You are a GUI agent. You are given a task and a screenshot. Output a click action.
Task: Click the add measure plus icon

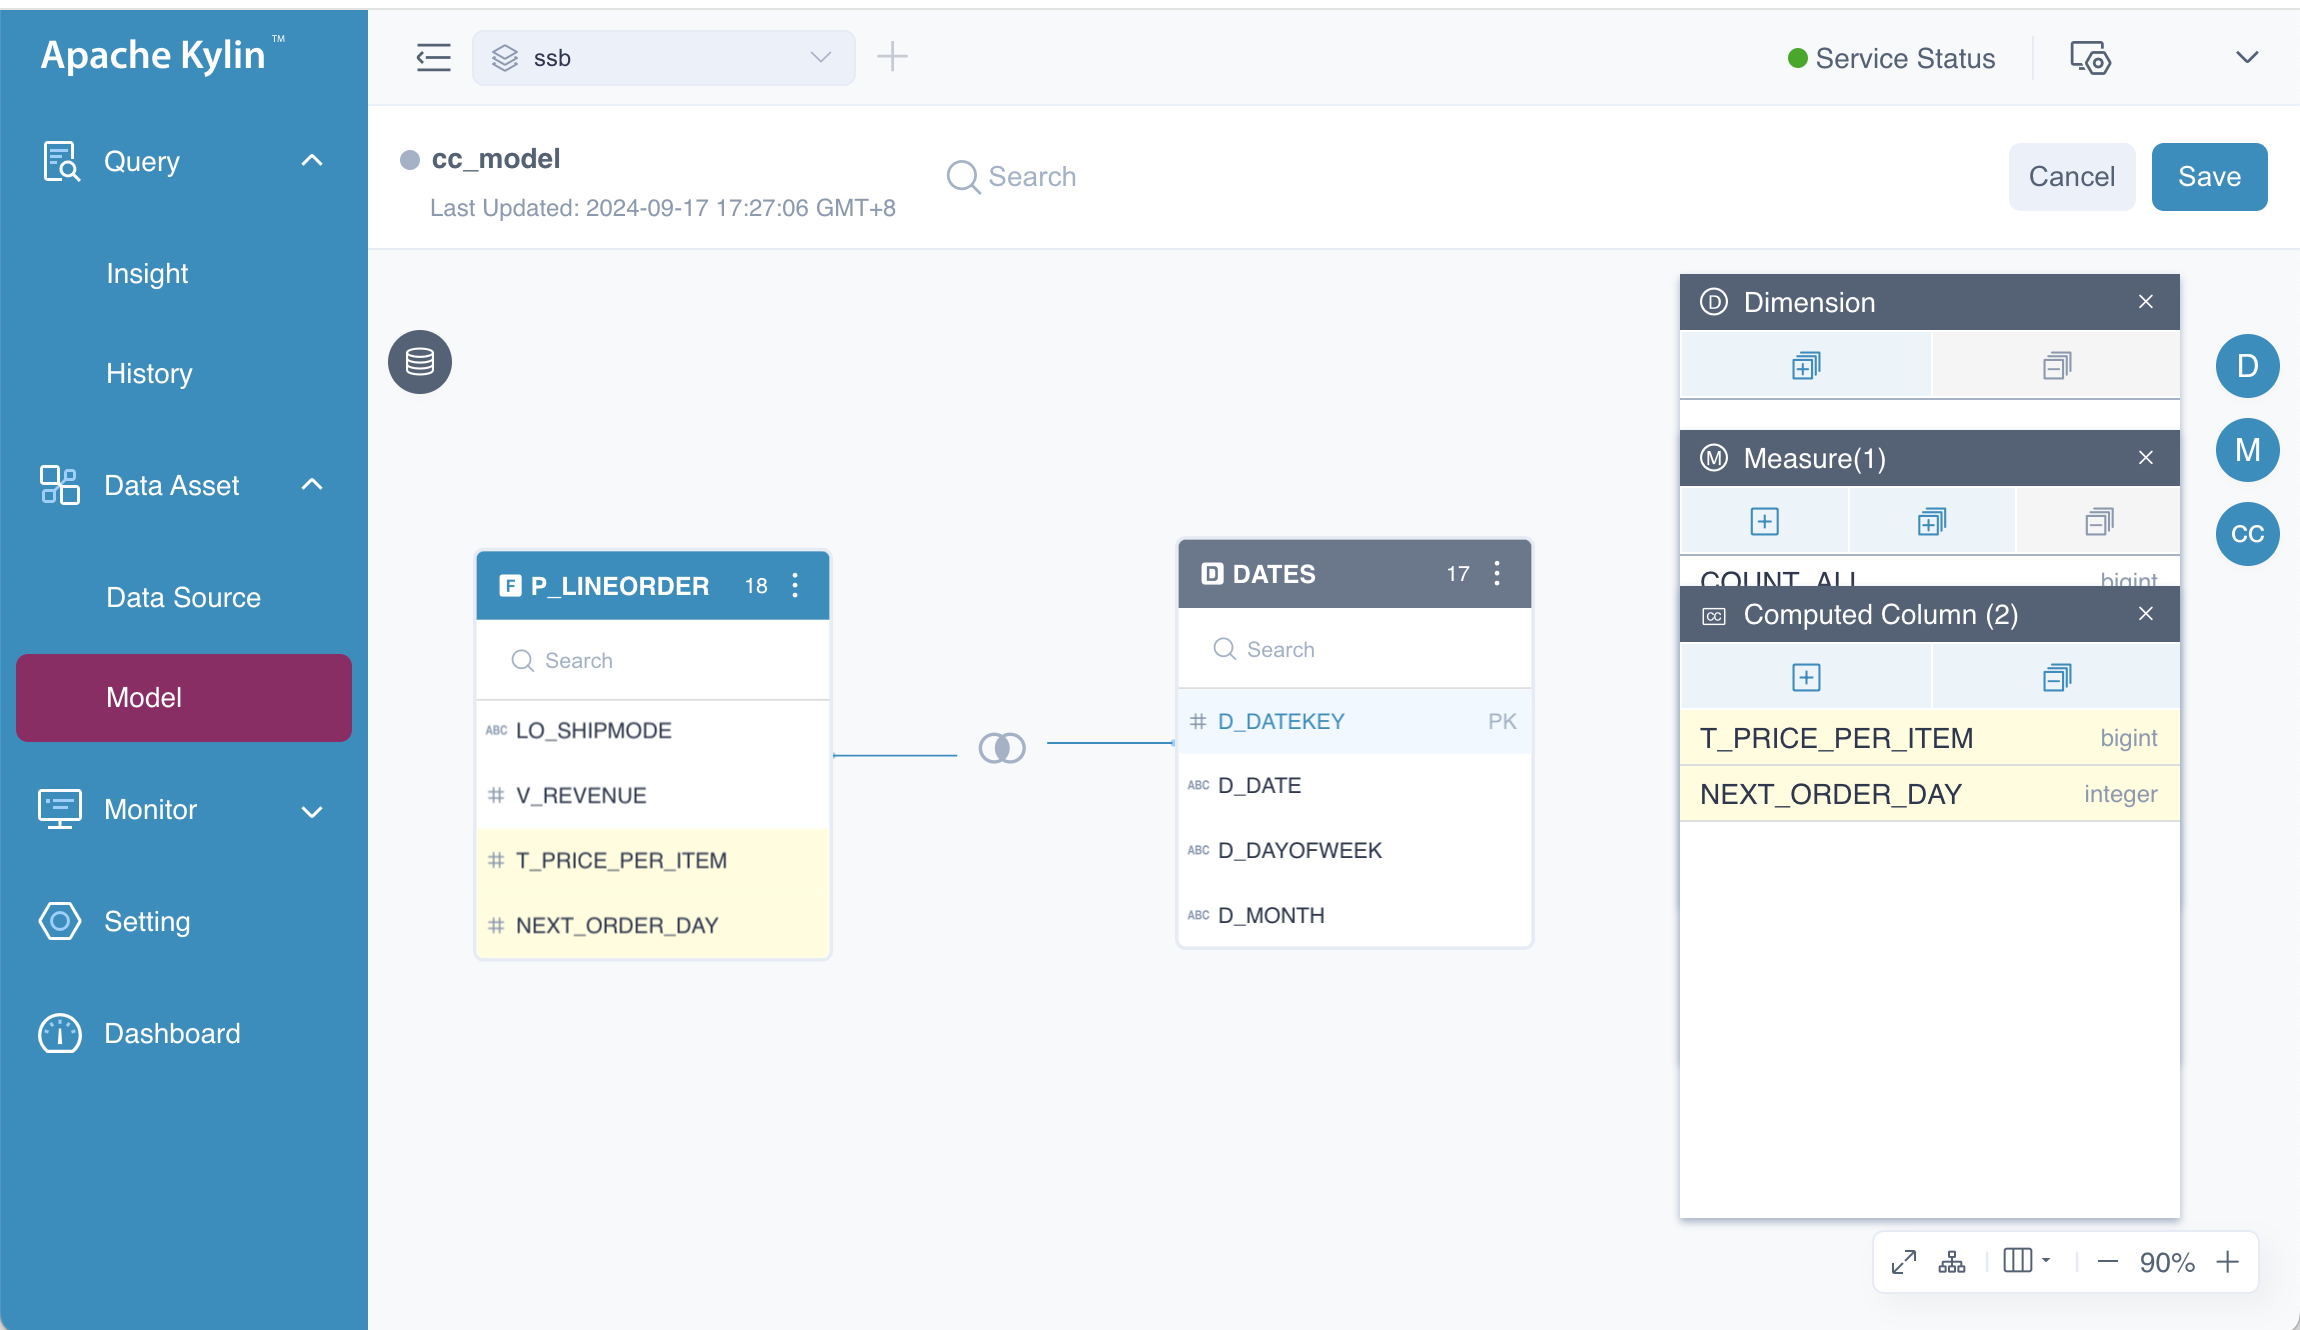pos(1764,522)
